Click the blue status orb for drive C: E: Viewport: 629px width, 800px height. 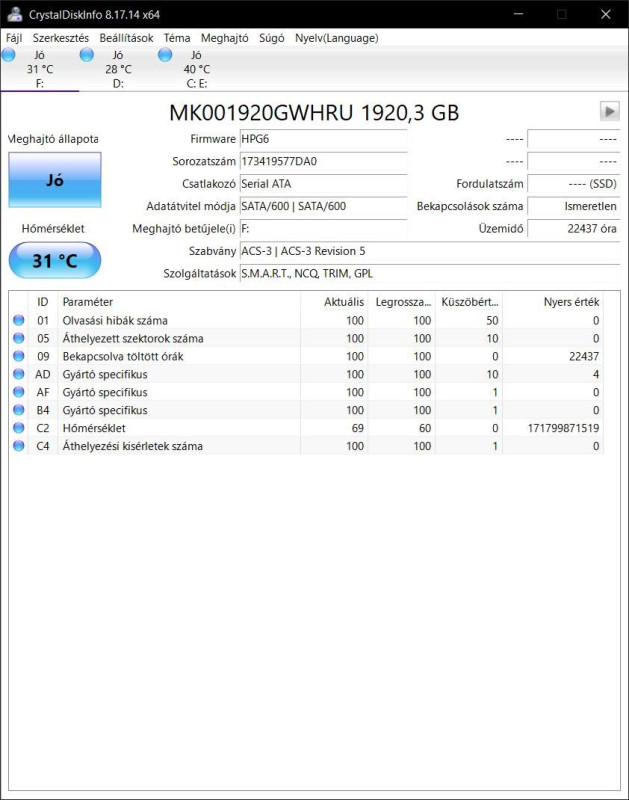click(x=165, y=55)
